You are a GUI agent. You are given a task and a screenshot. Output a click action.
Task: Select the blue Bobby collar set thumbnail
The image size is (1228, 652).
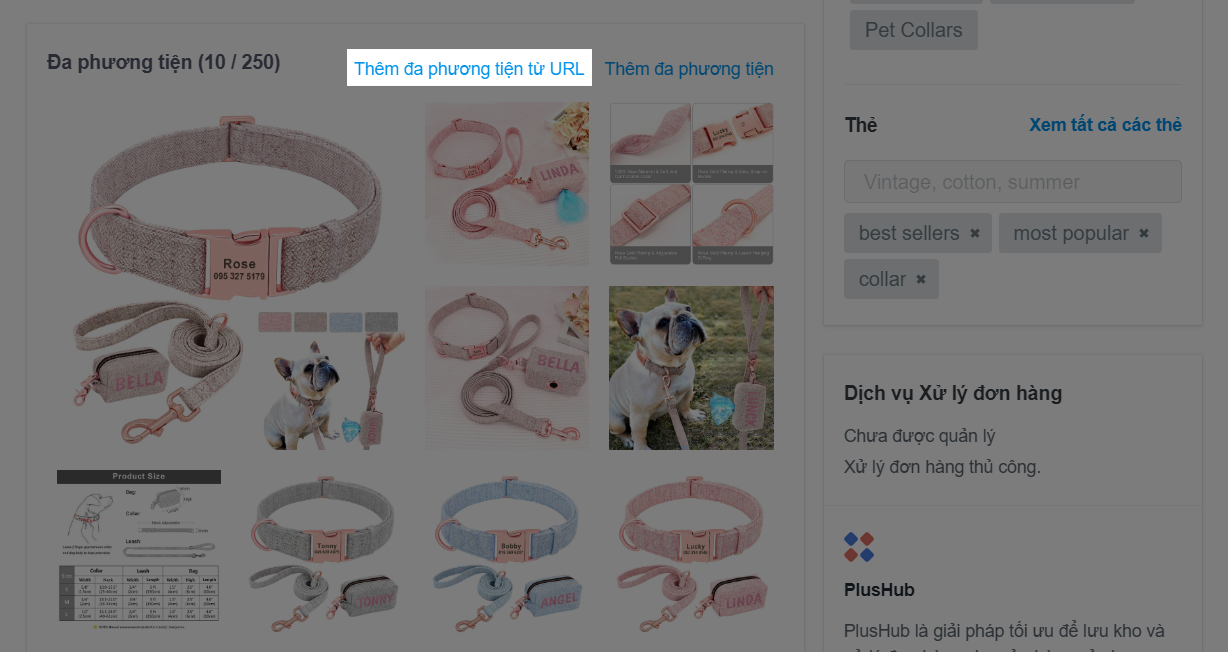(507, 551)
